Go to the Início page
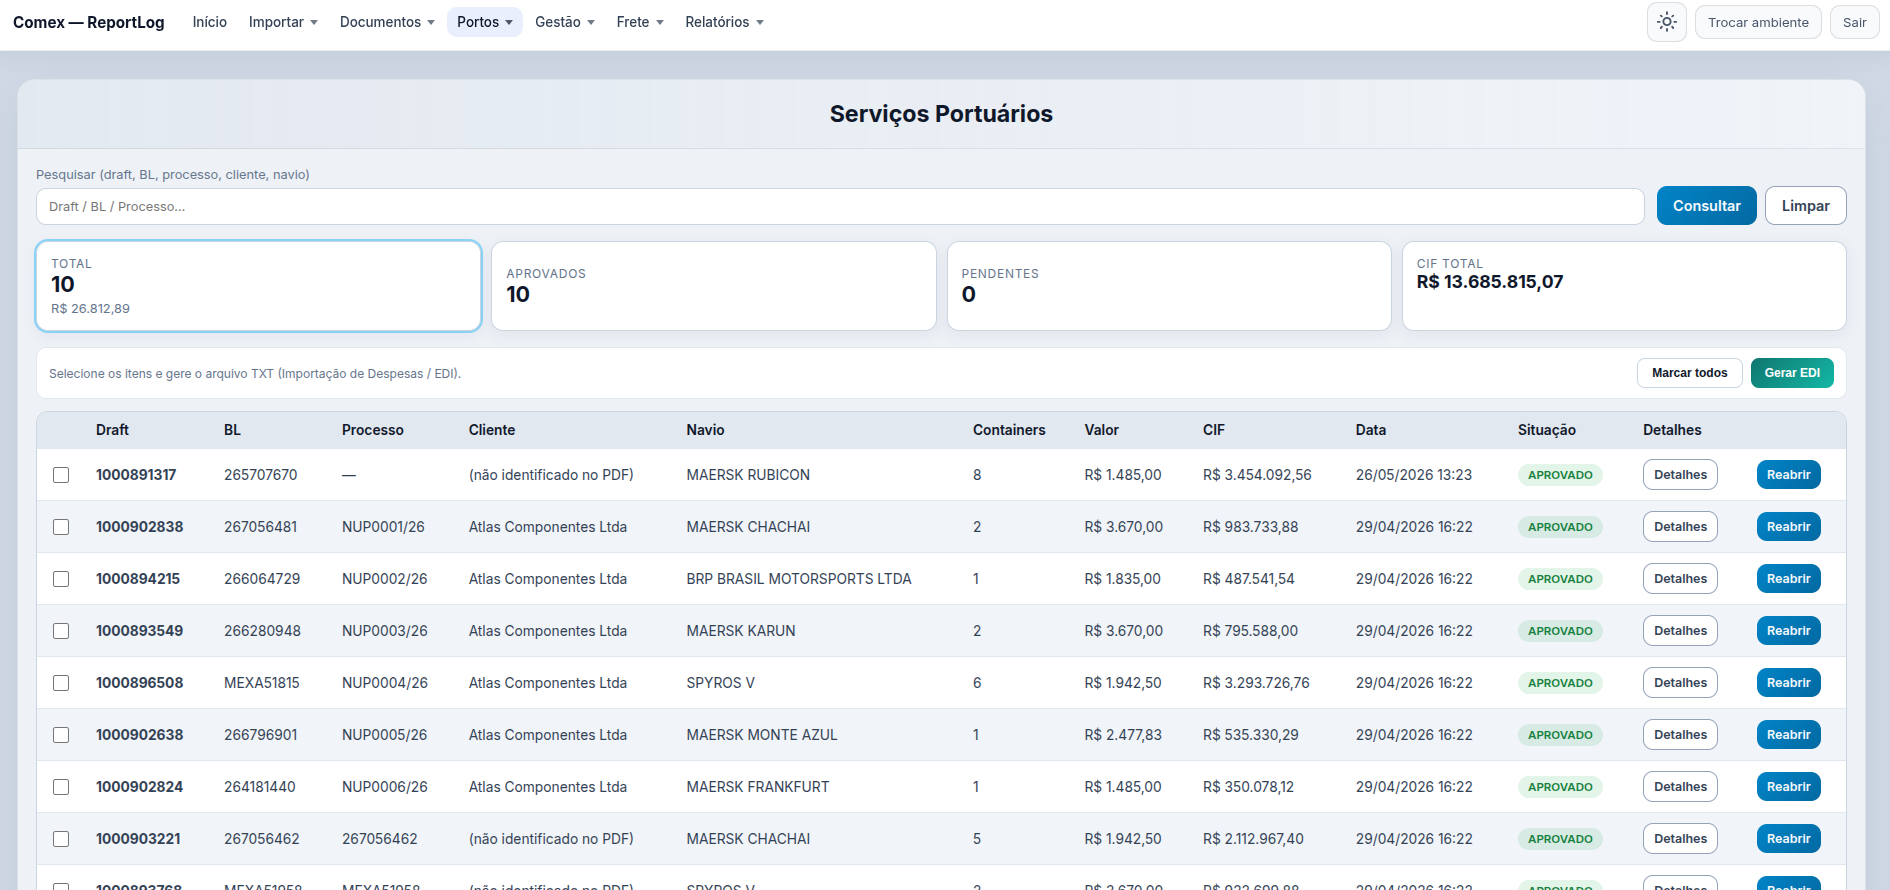The image size is (1890, 890). 210,22
